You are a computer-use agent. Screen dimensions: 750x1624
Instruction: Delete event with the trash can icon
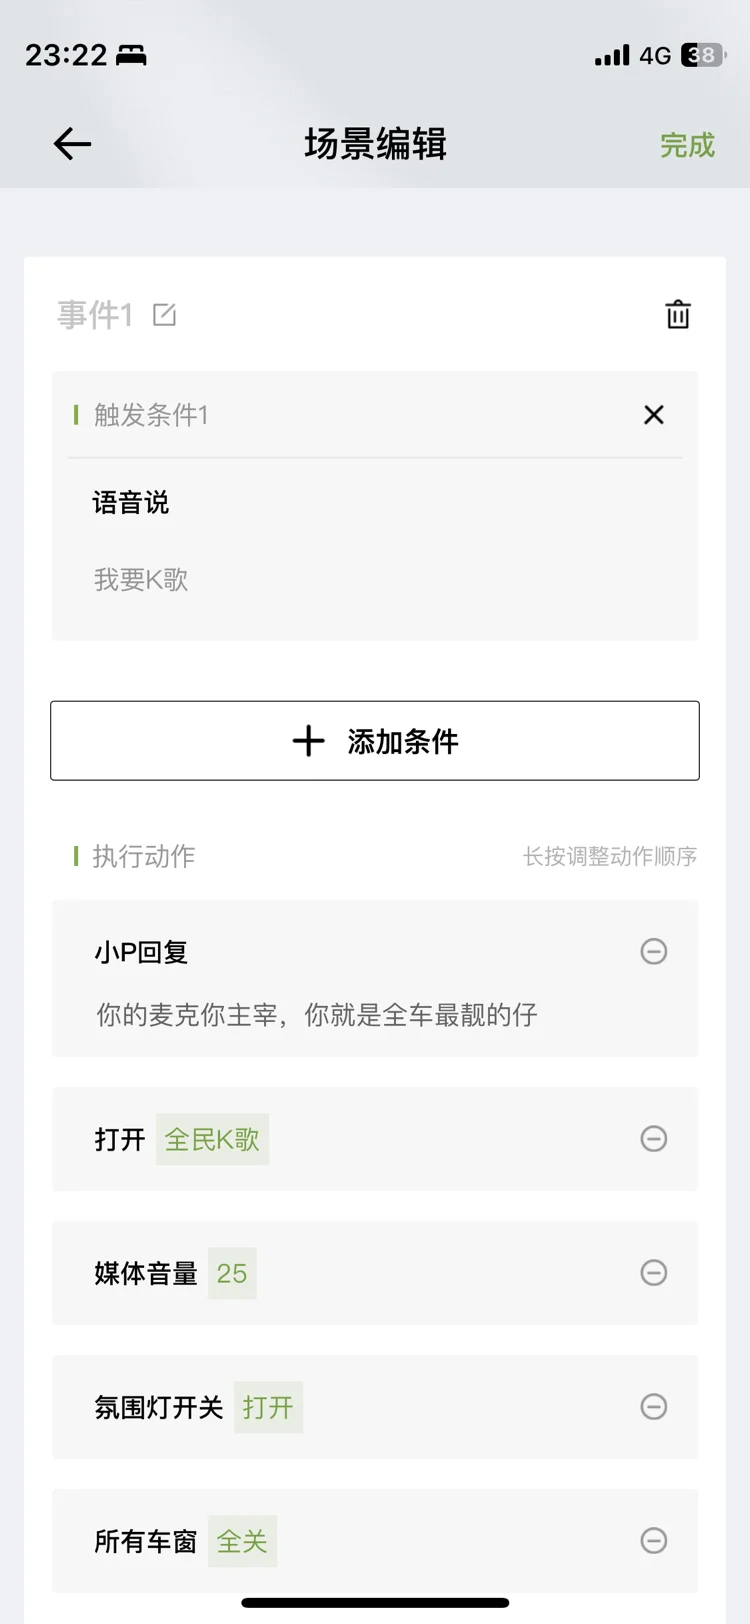(x=678, y=314)
